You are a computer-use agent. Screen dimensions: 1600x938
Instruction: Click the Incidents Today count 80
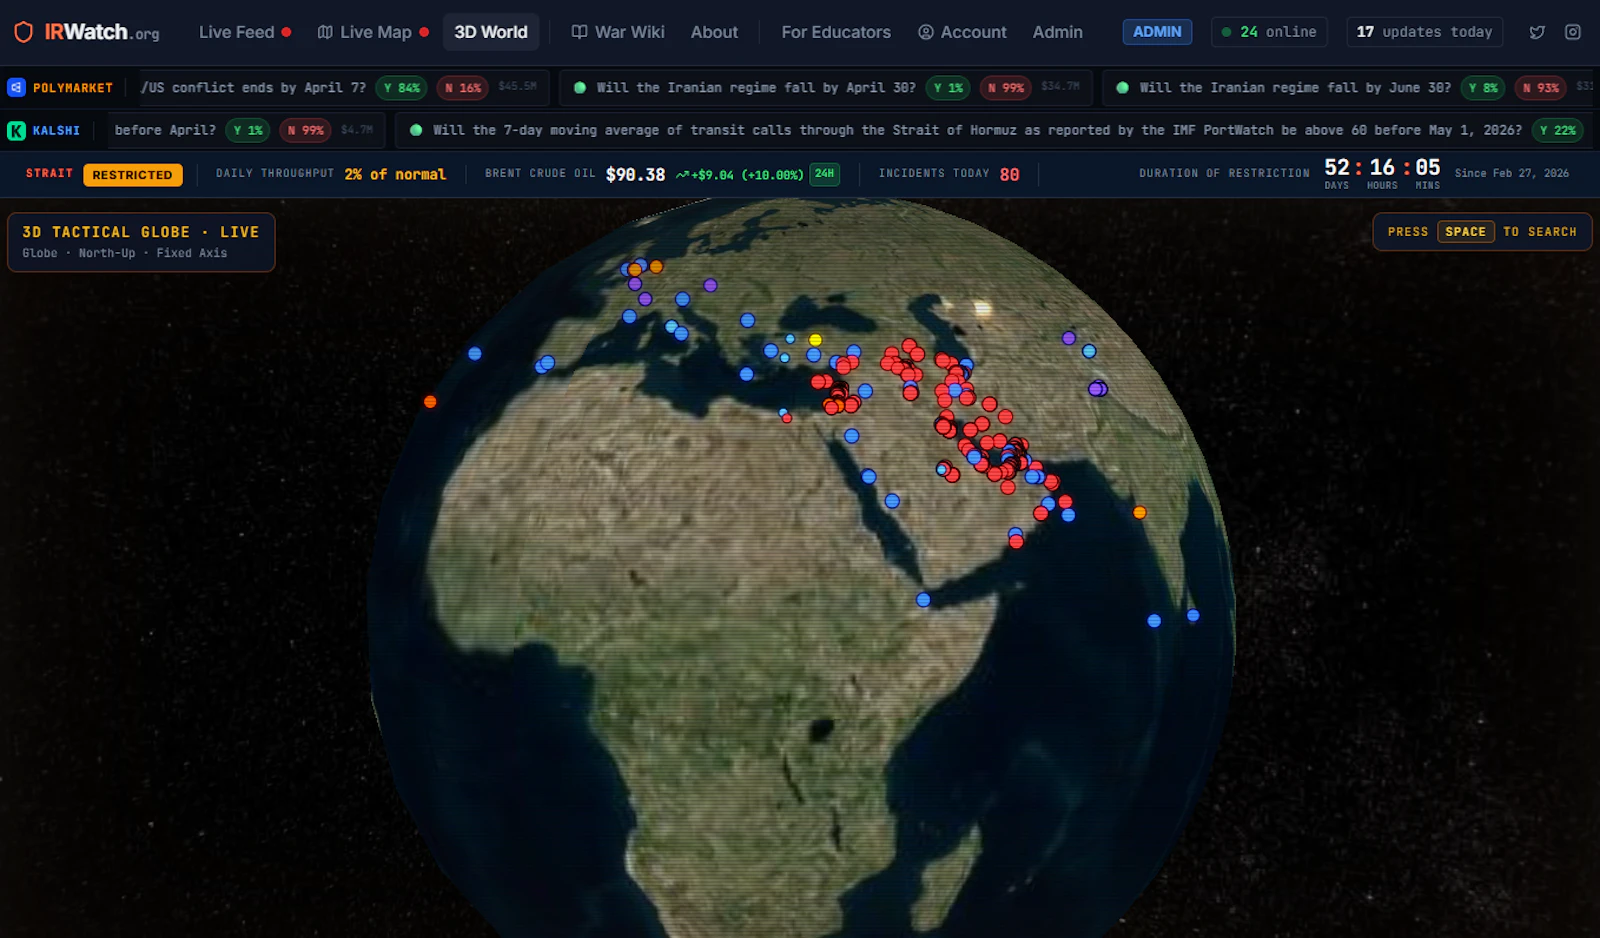click(x=1010, y=174)
